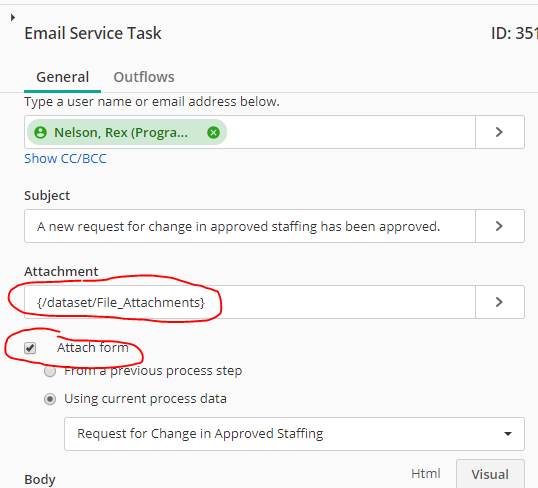Click dropdown caret of the form selector
538x488 pixels.
coord(508,434)
